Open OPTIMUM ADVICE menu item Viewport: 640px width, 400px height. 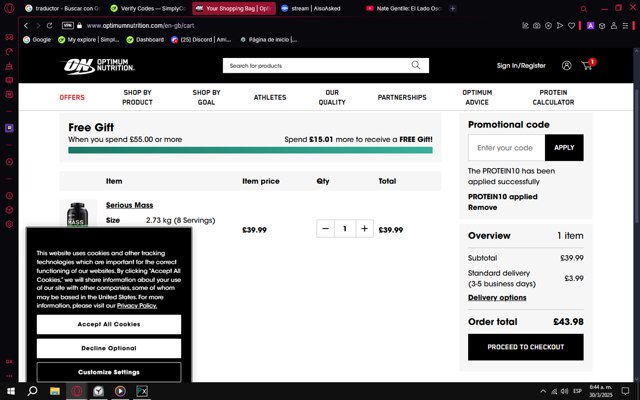pos(477,97)
